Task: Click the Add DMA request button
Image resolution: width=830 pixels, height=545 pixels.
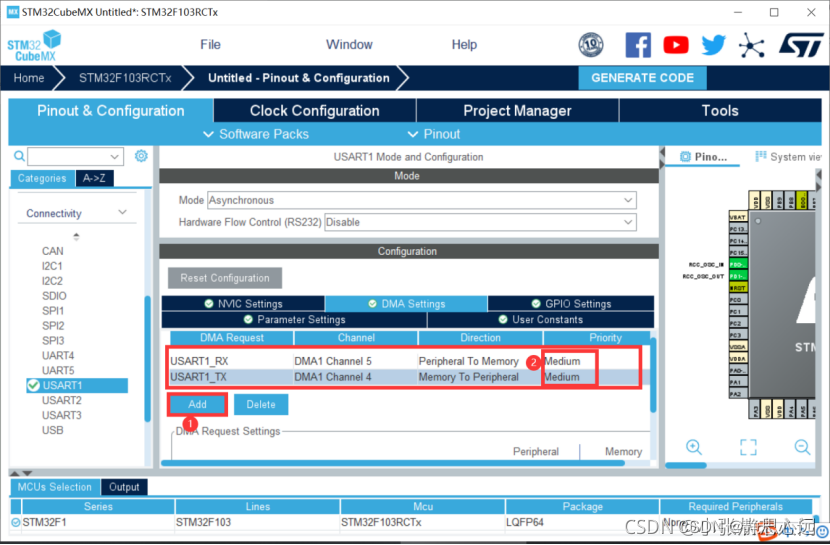Action: [197, 404]
